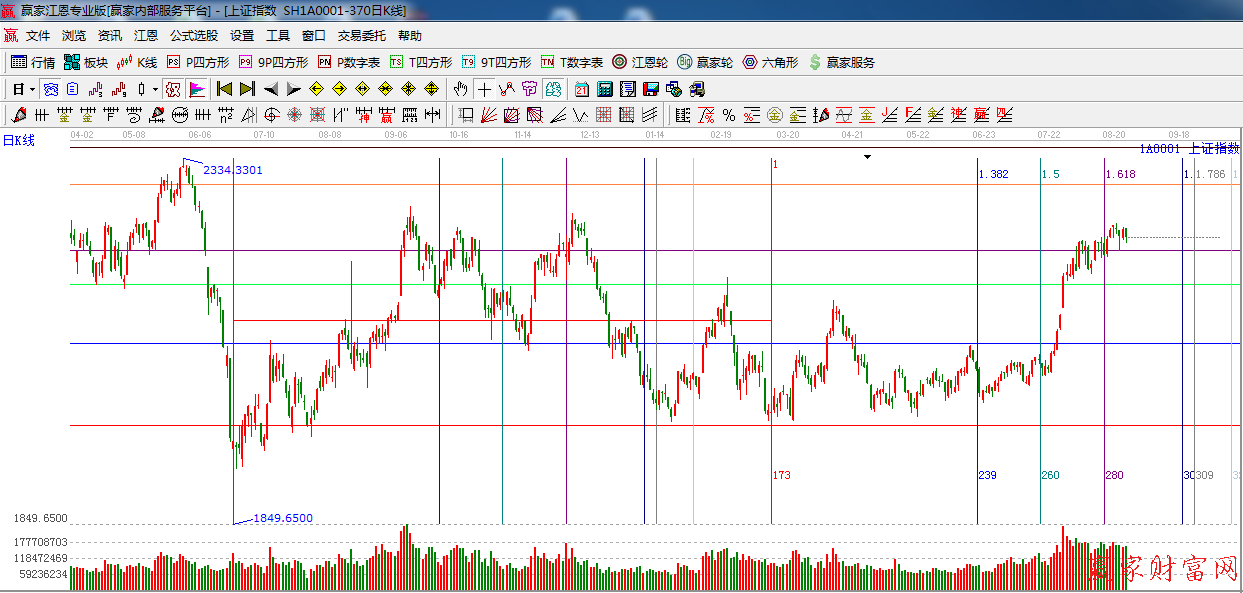Open the 公式选股 menu
This screenshot has height=593, width=1243.
tap(193, 35)
